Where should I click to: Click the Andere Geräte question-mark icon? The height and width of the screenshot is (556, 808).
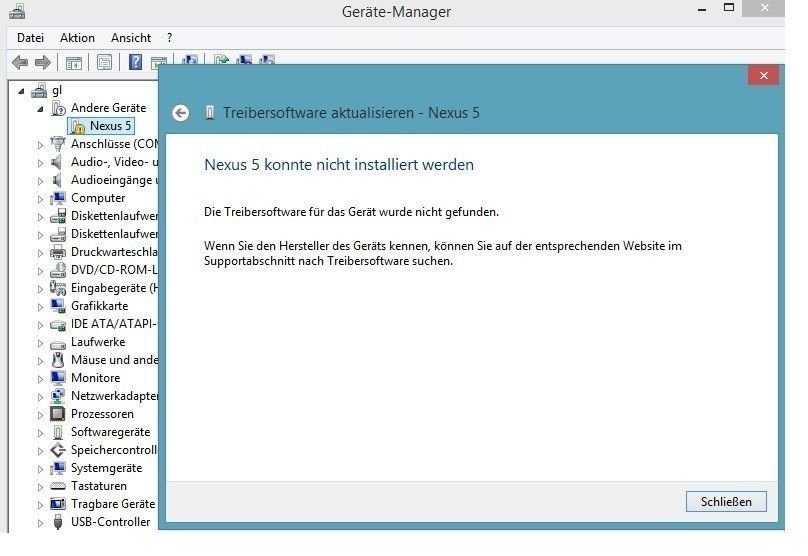(x=58, y=108)
